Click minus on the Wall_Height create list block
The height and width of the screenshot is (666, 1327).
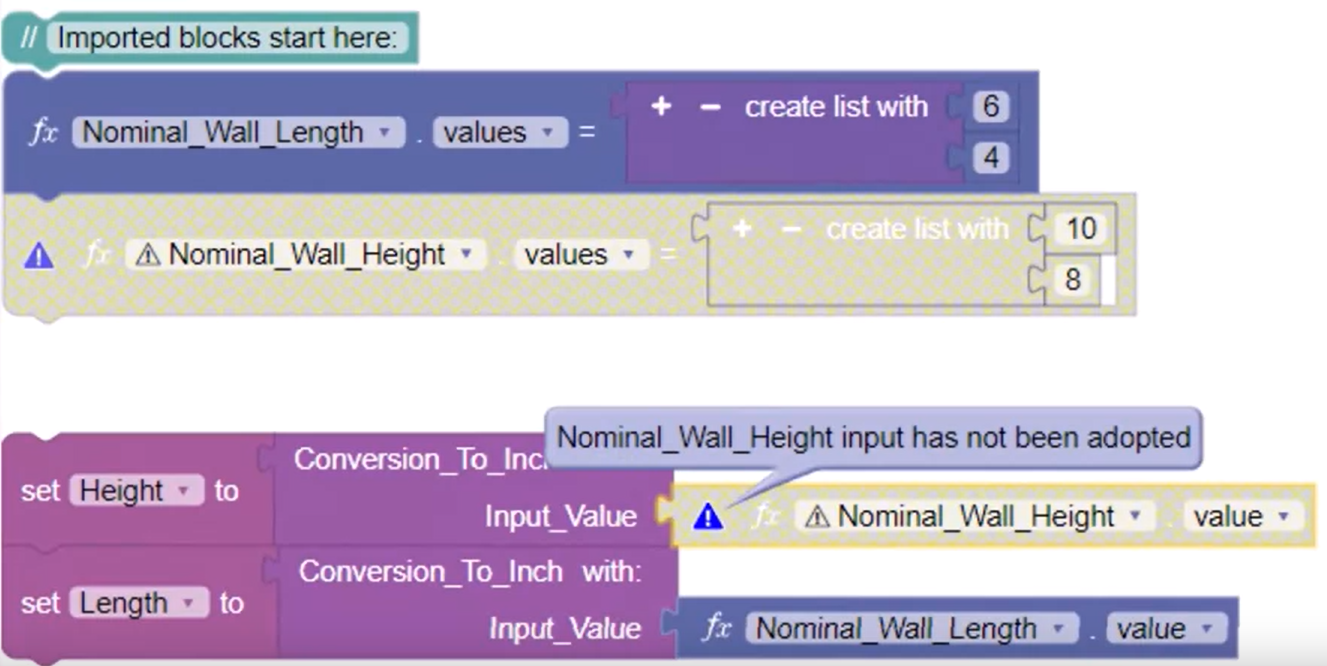(790, 229)
